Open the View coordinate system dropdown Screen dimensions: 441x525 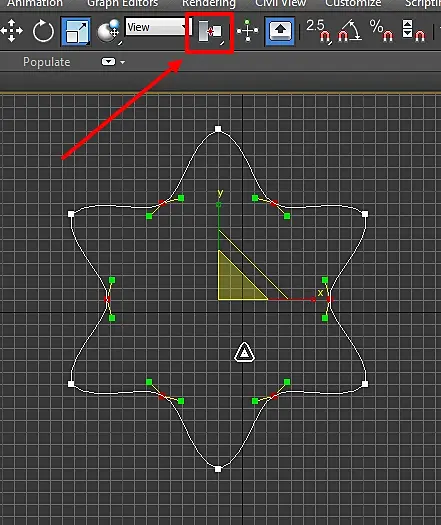[157, 27]
